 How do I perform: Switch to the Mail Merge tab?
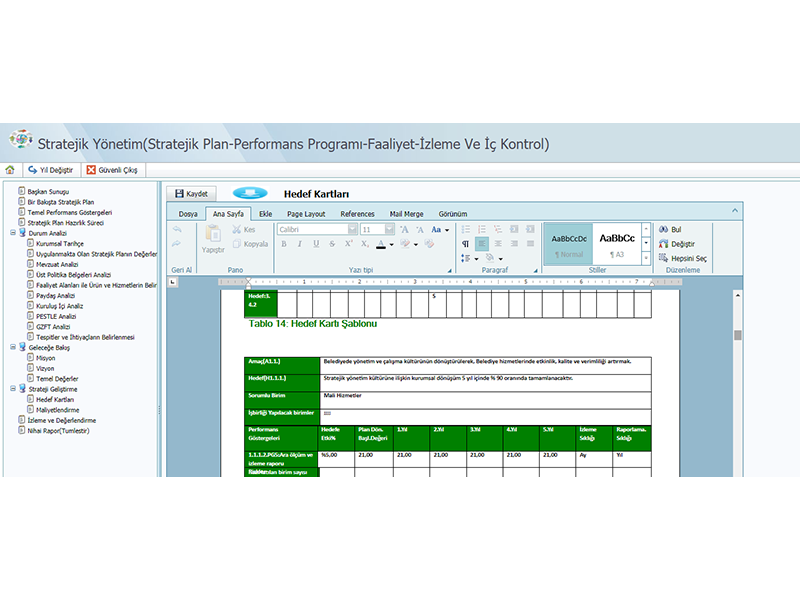click(407, 214)
